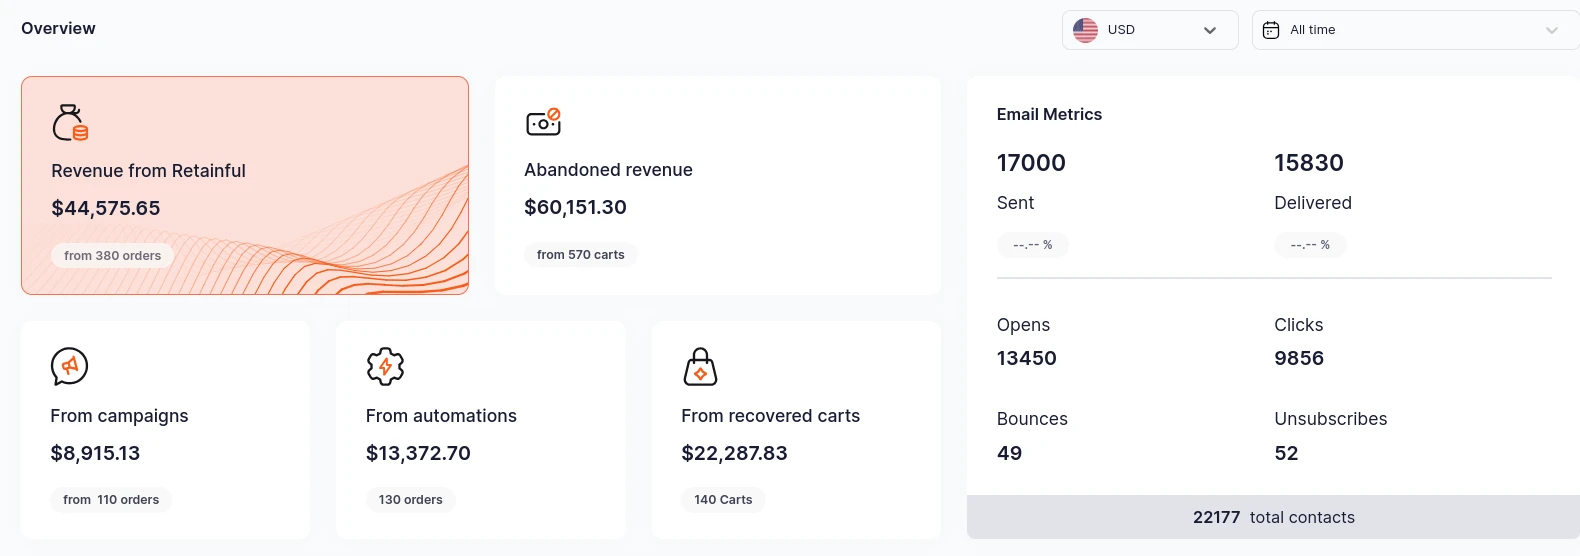Click the 13450 opens count
The image size is (1580, 556).
click(1027, 358)
